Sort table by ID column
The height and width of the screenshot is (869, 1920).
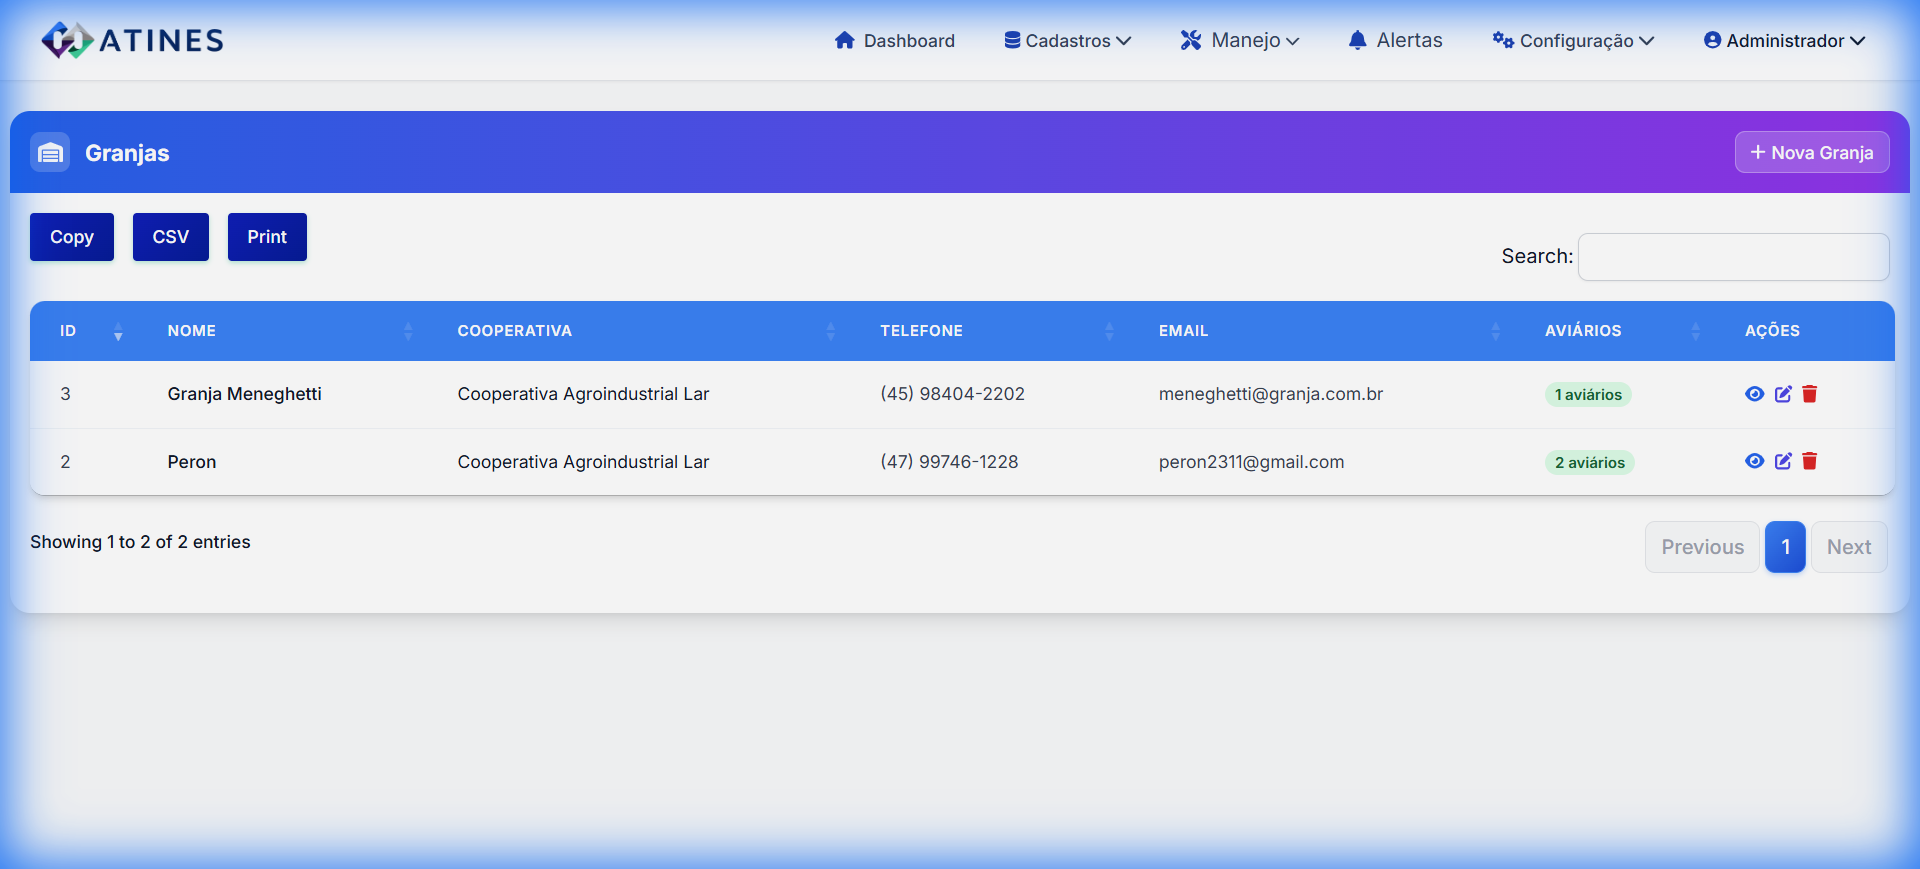68,331
